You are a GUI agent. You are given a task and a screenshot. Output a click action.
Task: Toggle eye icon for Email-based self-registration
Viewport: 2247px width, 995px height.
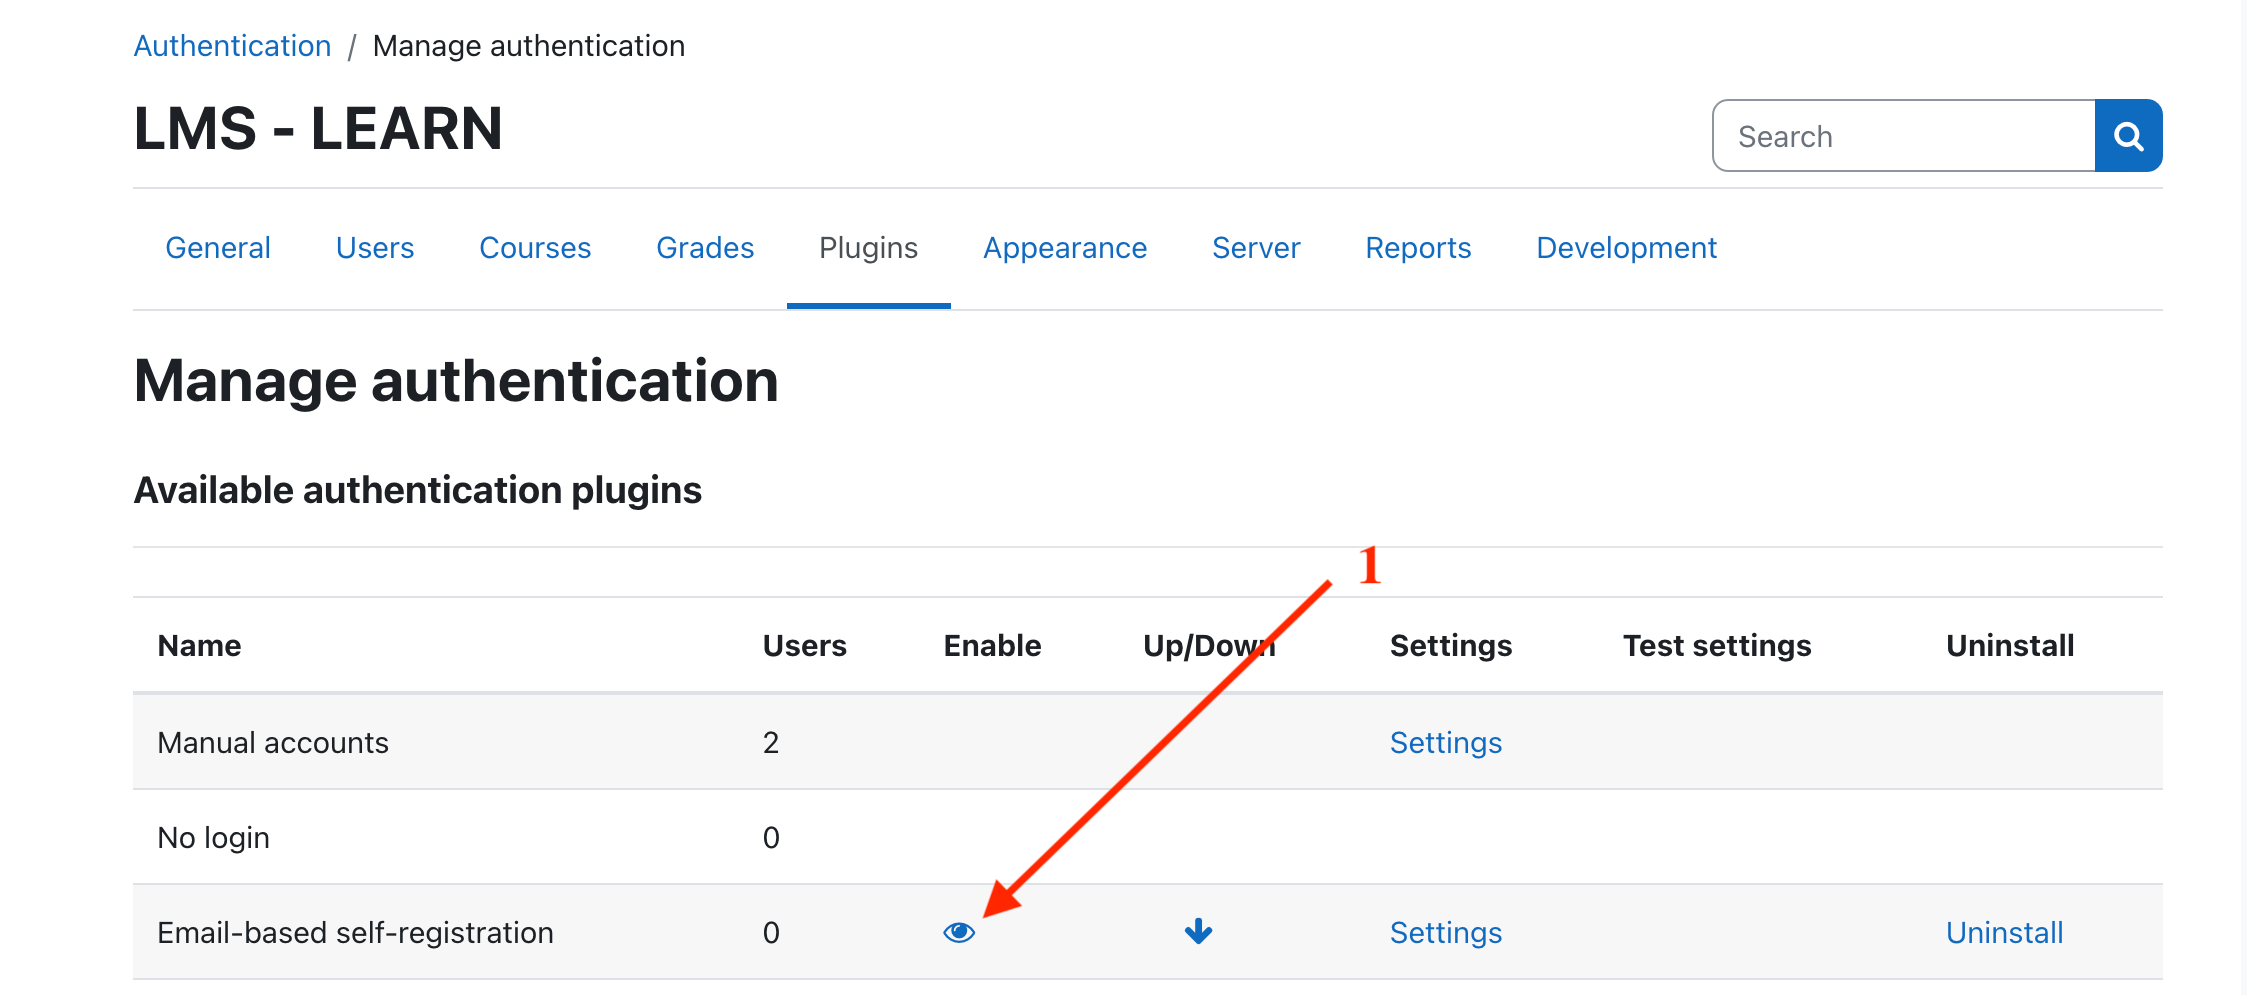[x=959, y=932]
